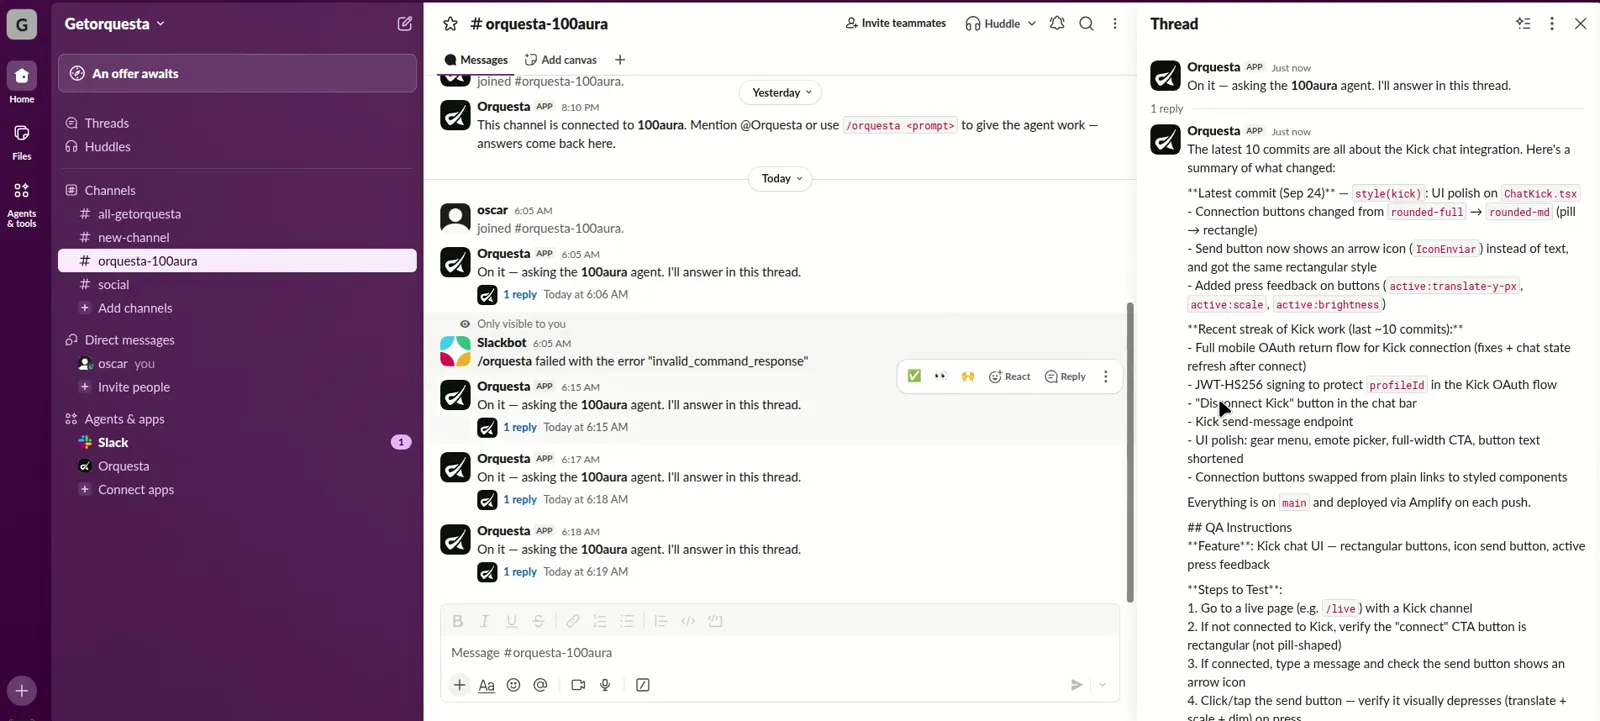Record an audio clip with microphone icon
The image size is (1600, 721).
(605, 685)
